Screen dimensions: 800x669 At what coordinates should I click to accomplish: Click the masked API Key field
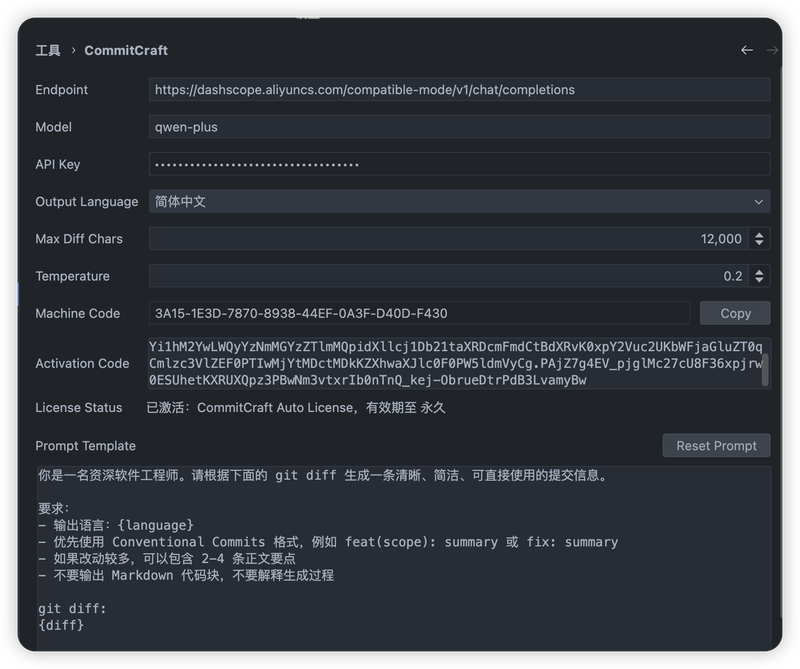[x=459, y=164]
